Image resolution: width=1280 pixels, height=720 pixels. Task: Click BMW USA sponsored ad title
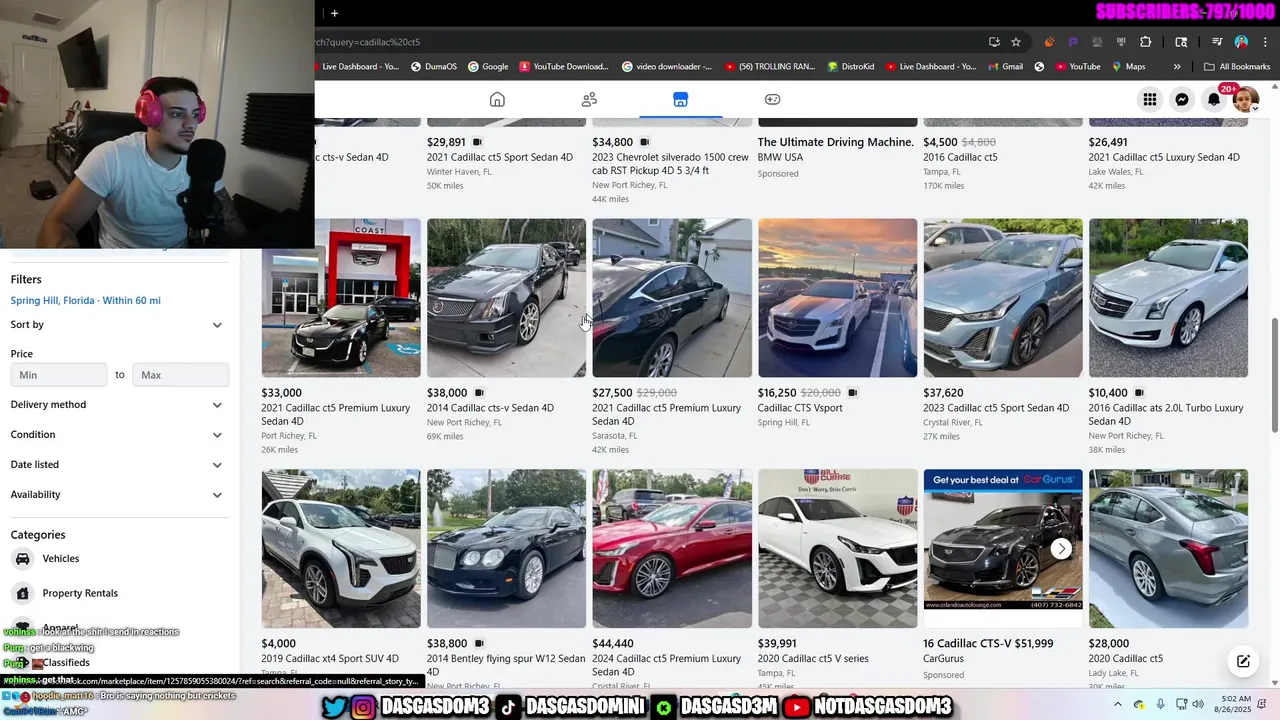click(x=836, y=143)
